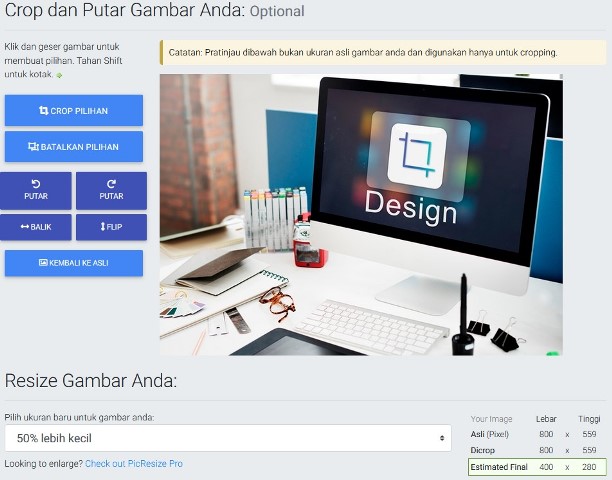
Task: Open the '50% lebih kecil' size dropdown
Action: point(228,438)
